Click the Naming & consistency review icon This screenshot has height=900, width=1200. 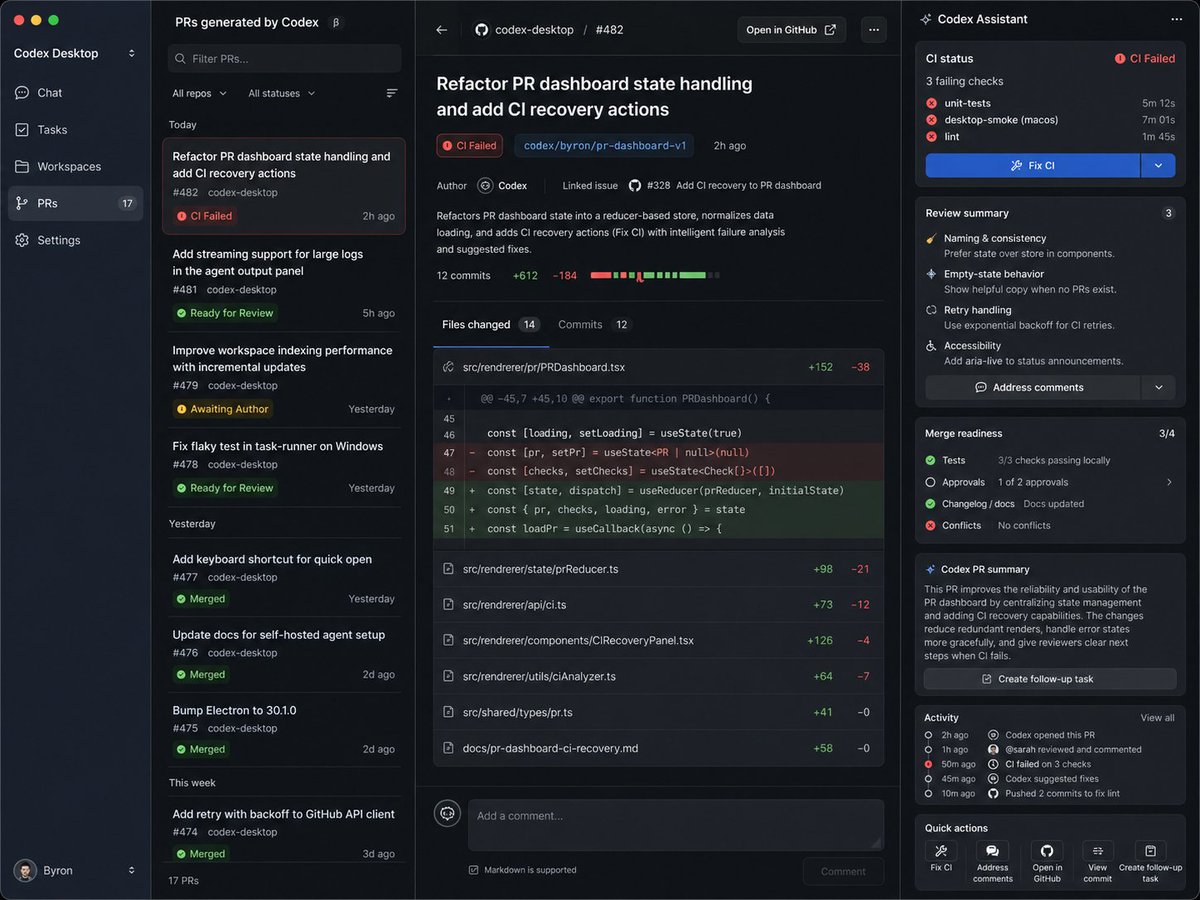(x=932, y=239)
